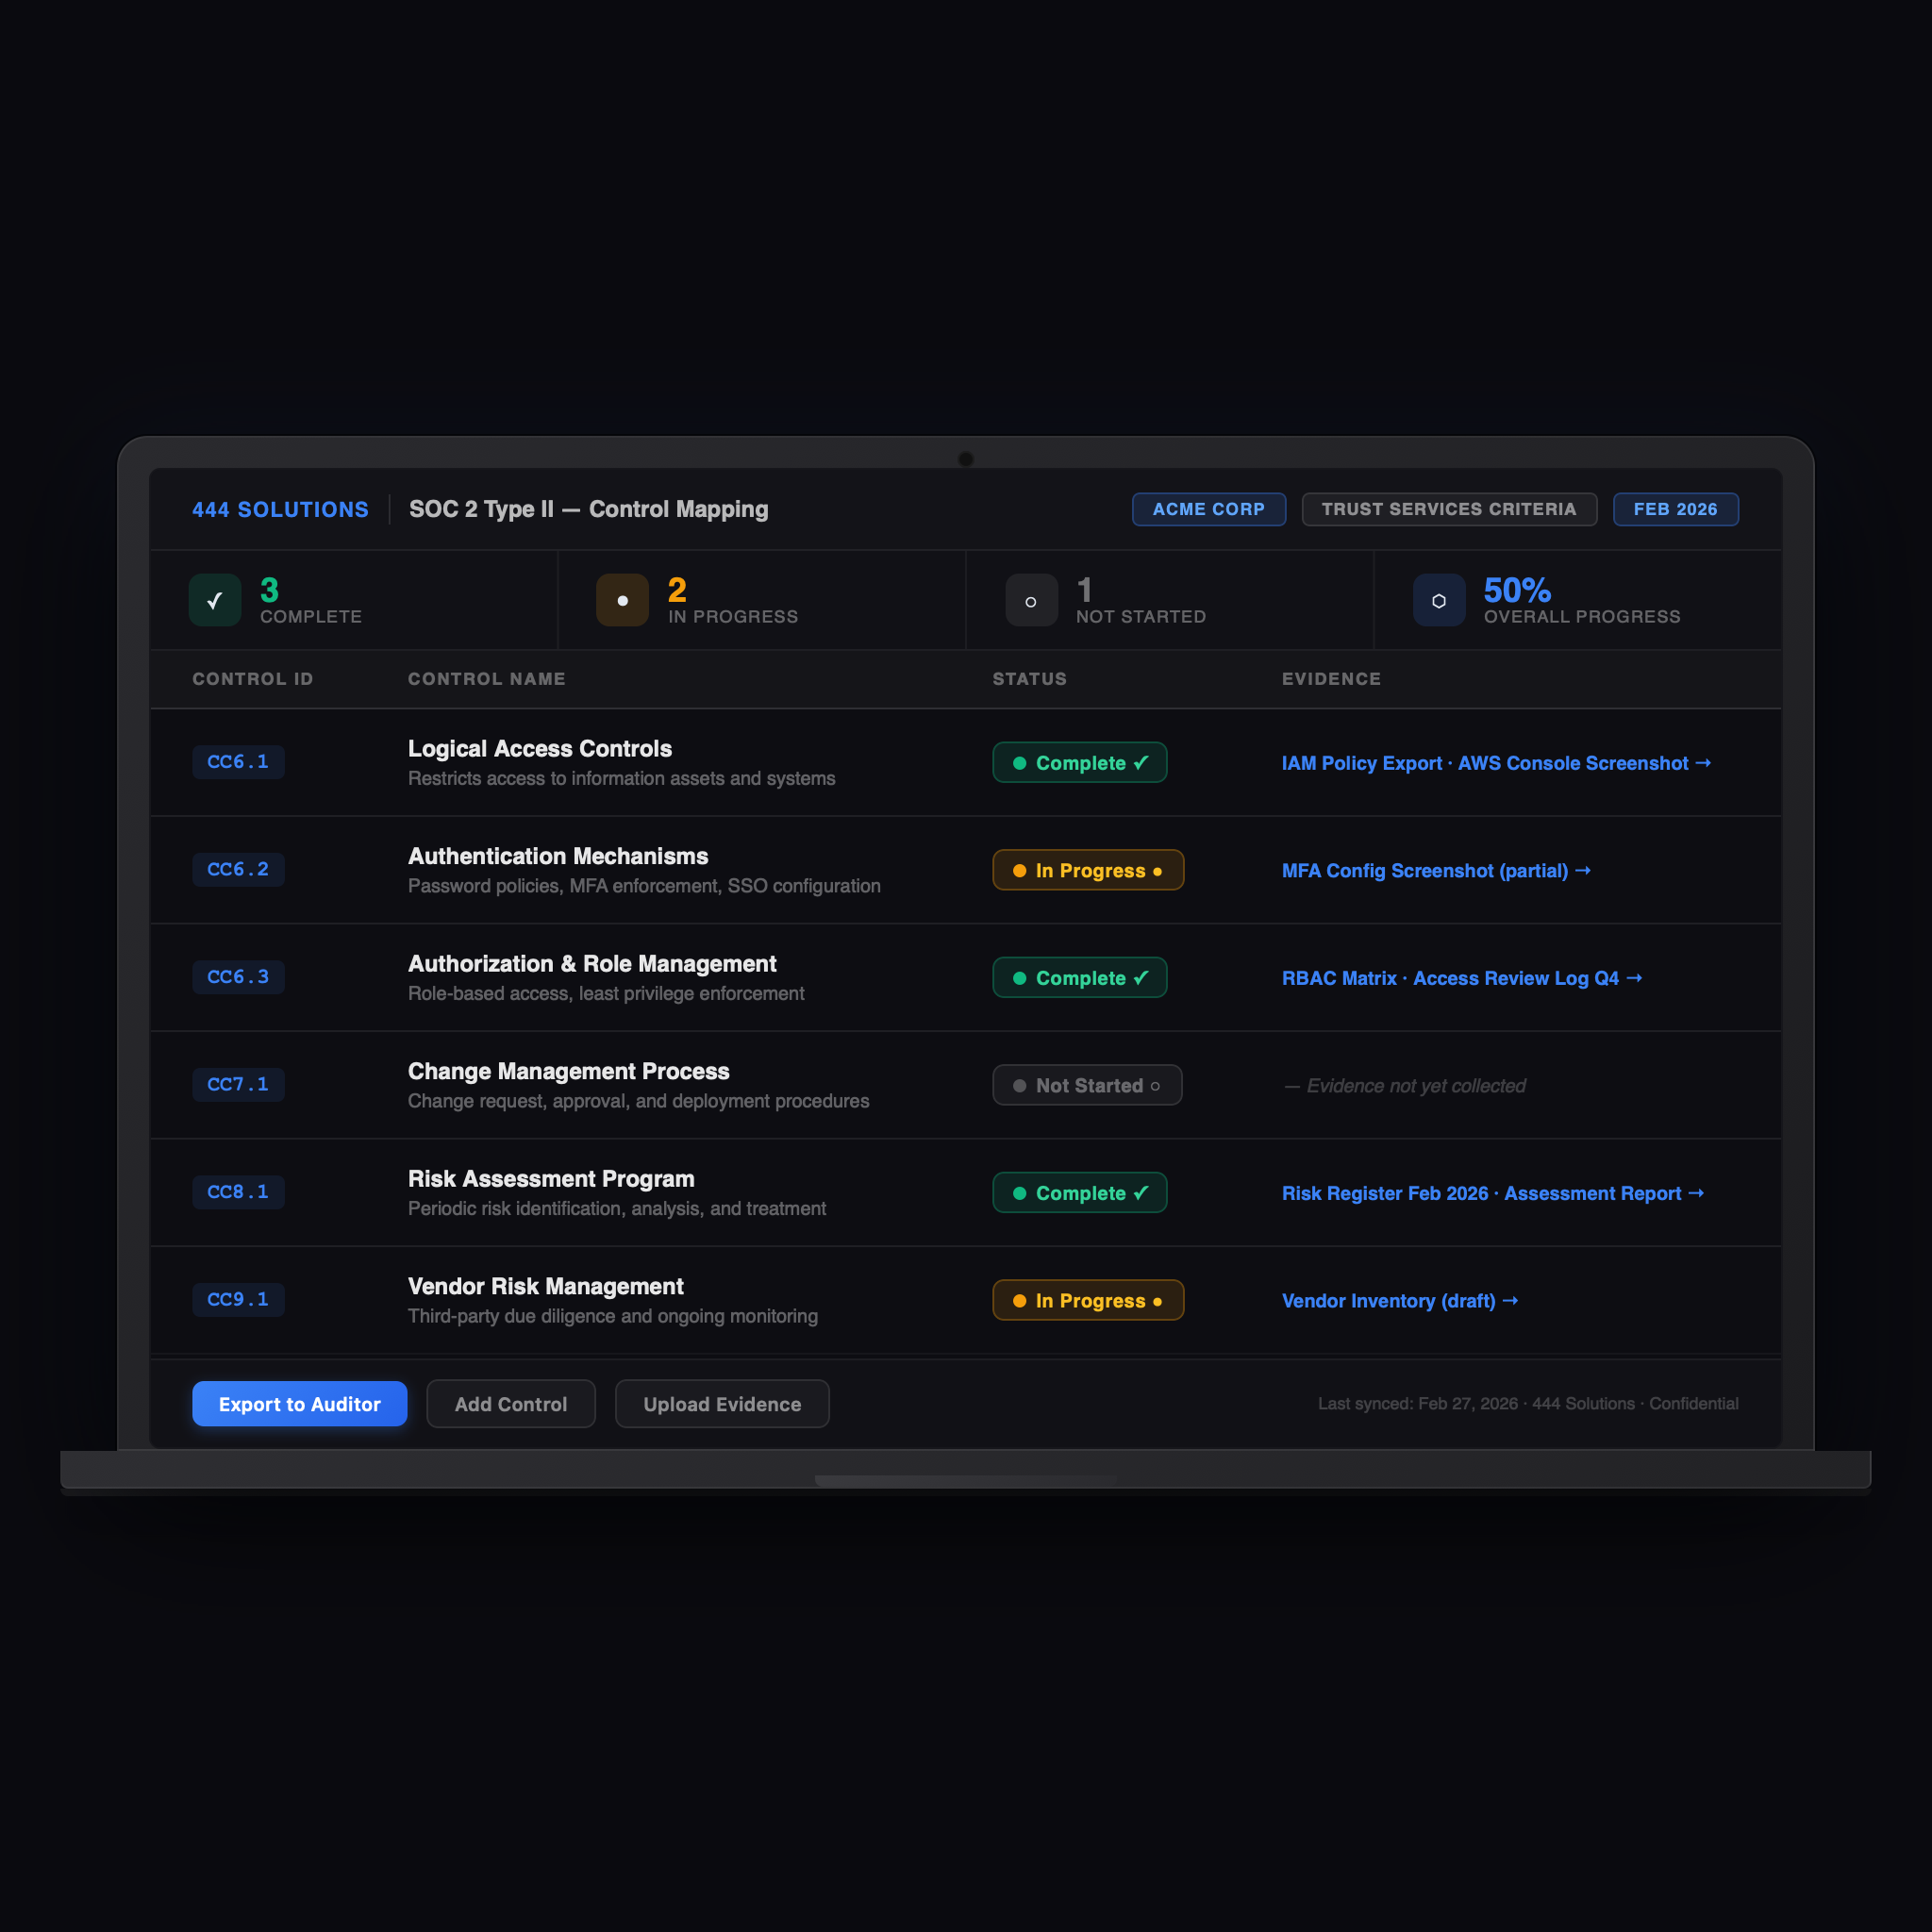Click the CC9.1 control ID badge

coord(238,1299)
